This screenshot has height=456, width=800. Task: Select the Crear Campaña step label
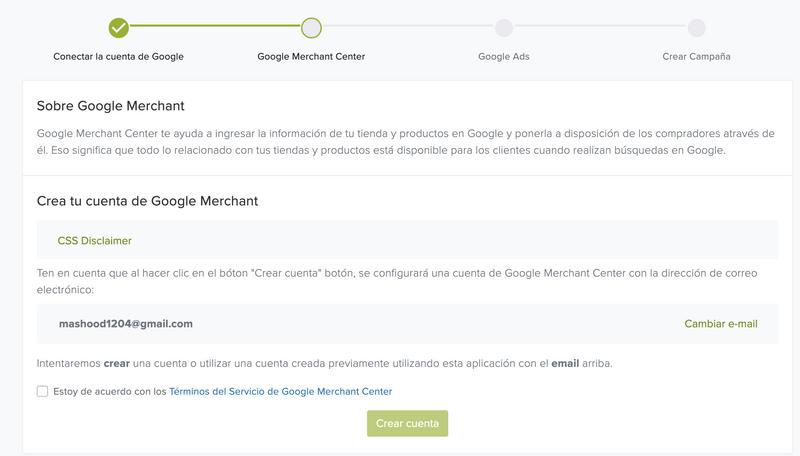click(x=696, y=57)
